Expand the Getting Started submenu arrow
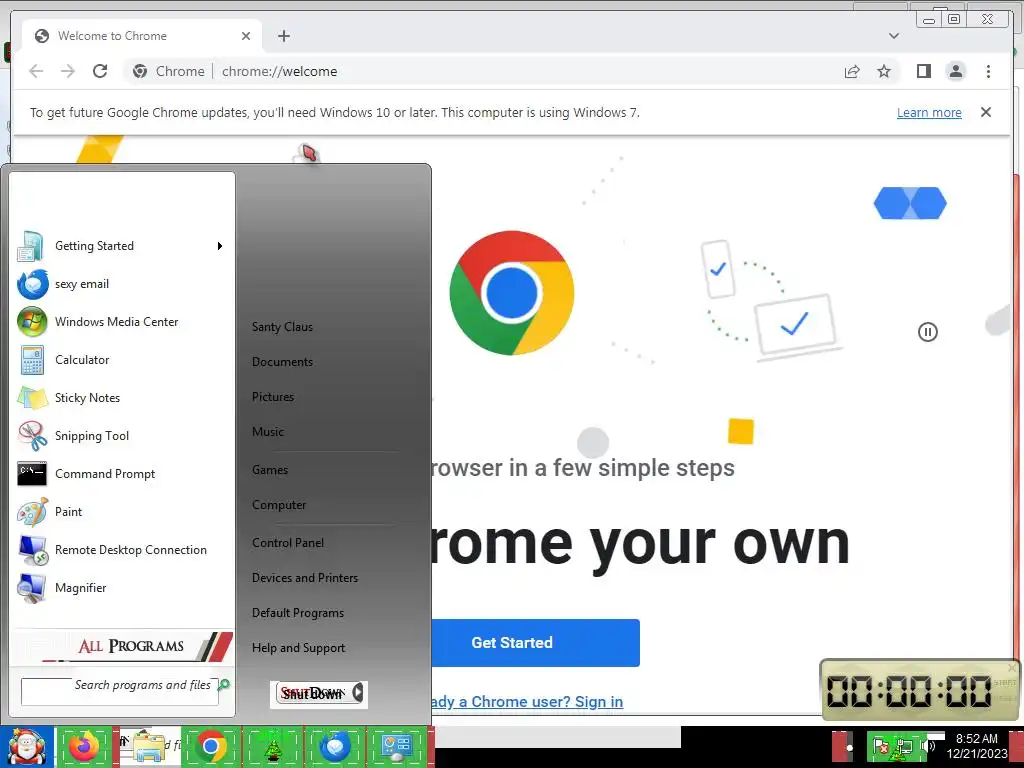This screenshot has height=768, width=1024. coord(220,246)
